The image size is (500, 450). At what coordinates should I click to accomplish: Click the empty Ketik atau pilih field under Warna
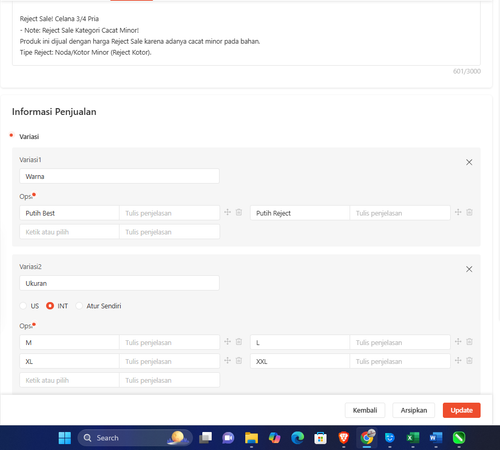[x=69, y=232]
